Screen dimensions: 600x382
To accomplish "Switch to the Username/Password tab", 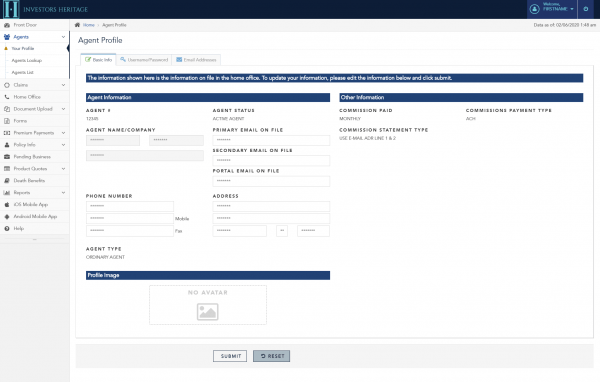I will click(144, 60).
